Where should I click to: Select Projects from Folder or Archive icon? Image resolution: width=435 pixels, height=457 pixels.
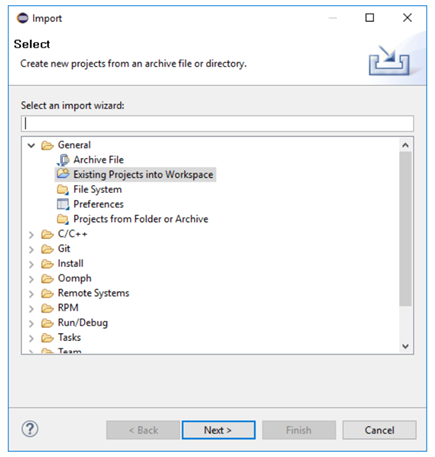click(63, 219)
